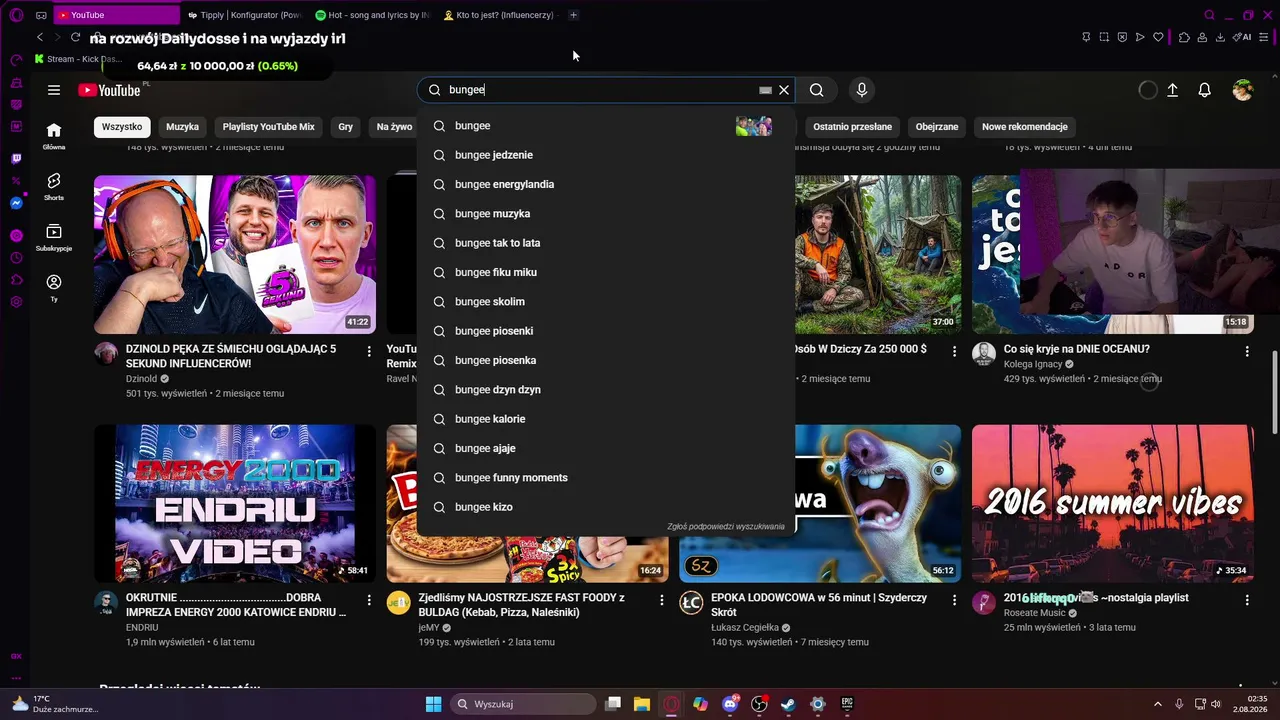
Task: Choose the 'bungee kalorie' suggestion
Action: tap(606, 419)
